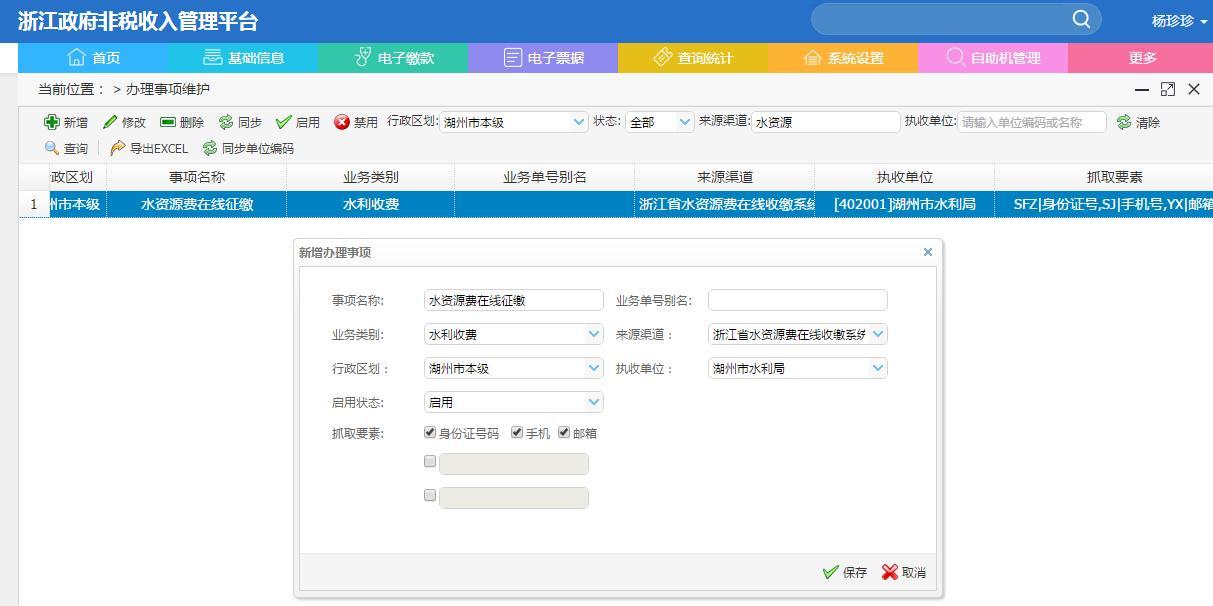The width and height of the screenshot is (1213, 606).
Task: Click 启用 enable toolbar button
Action: [298, 122]
